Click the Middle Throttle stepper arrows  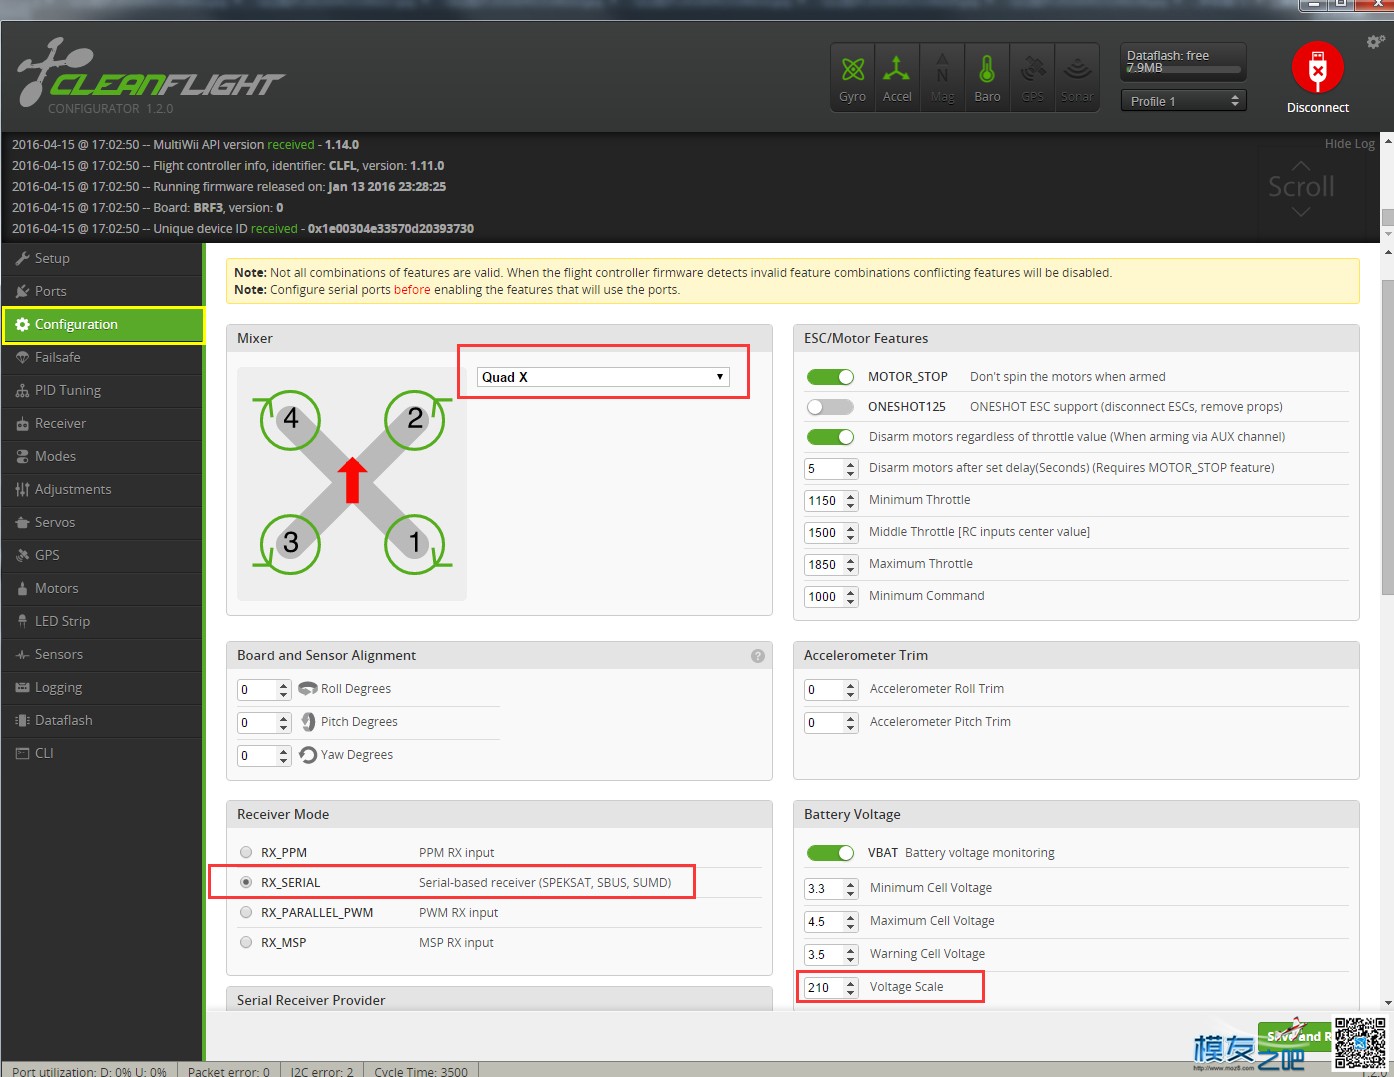(851, 532)
